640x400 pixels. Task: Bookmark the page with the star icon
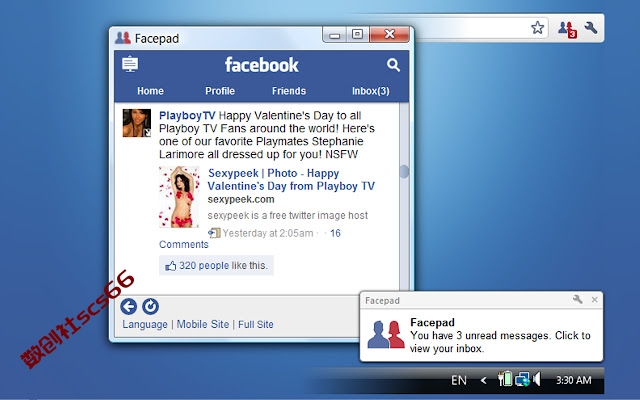[538, 28]
